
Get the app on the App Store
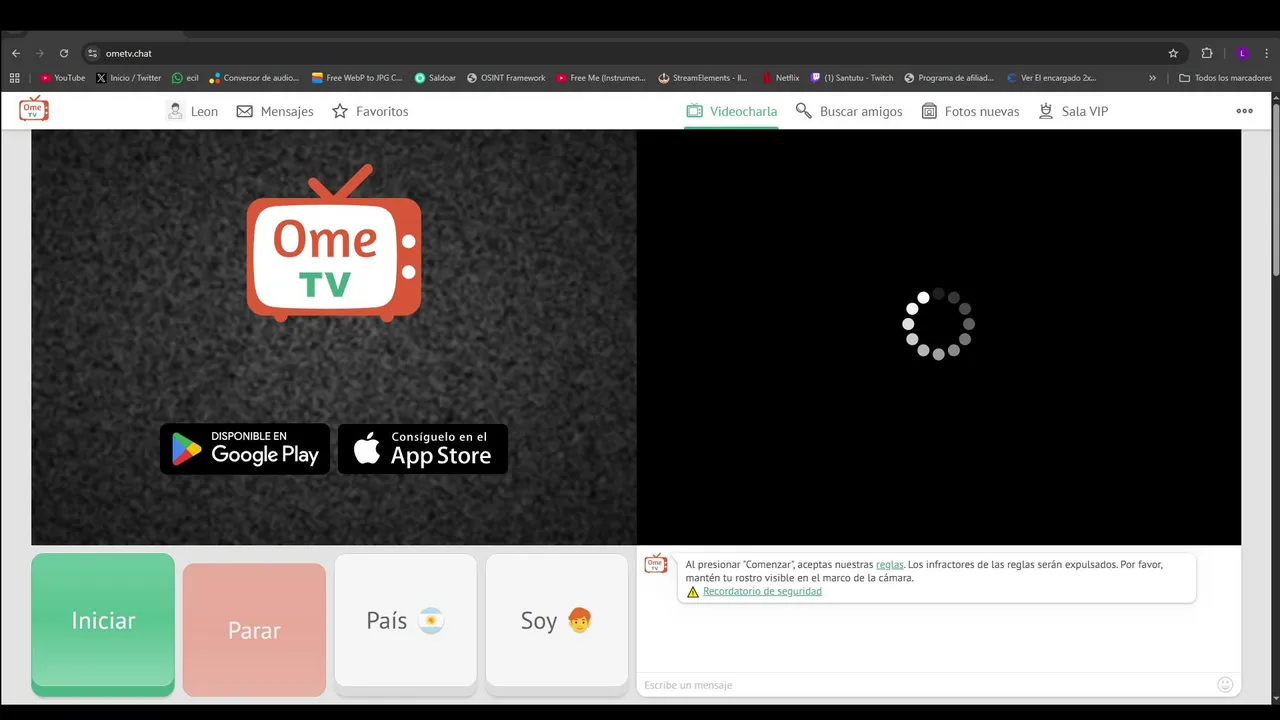point(423,448)
